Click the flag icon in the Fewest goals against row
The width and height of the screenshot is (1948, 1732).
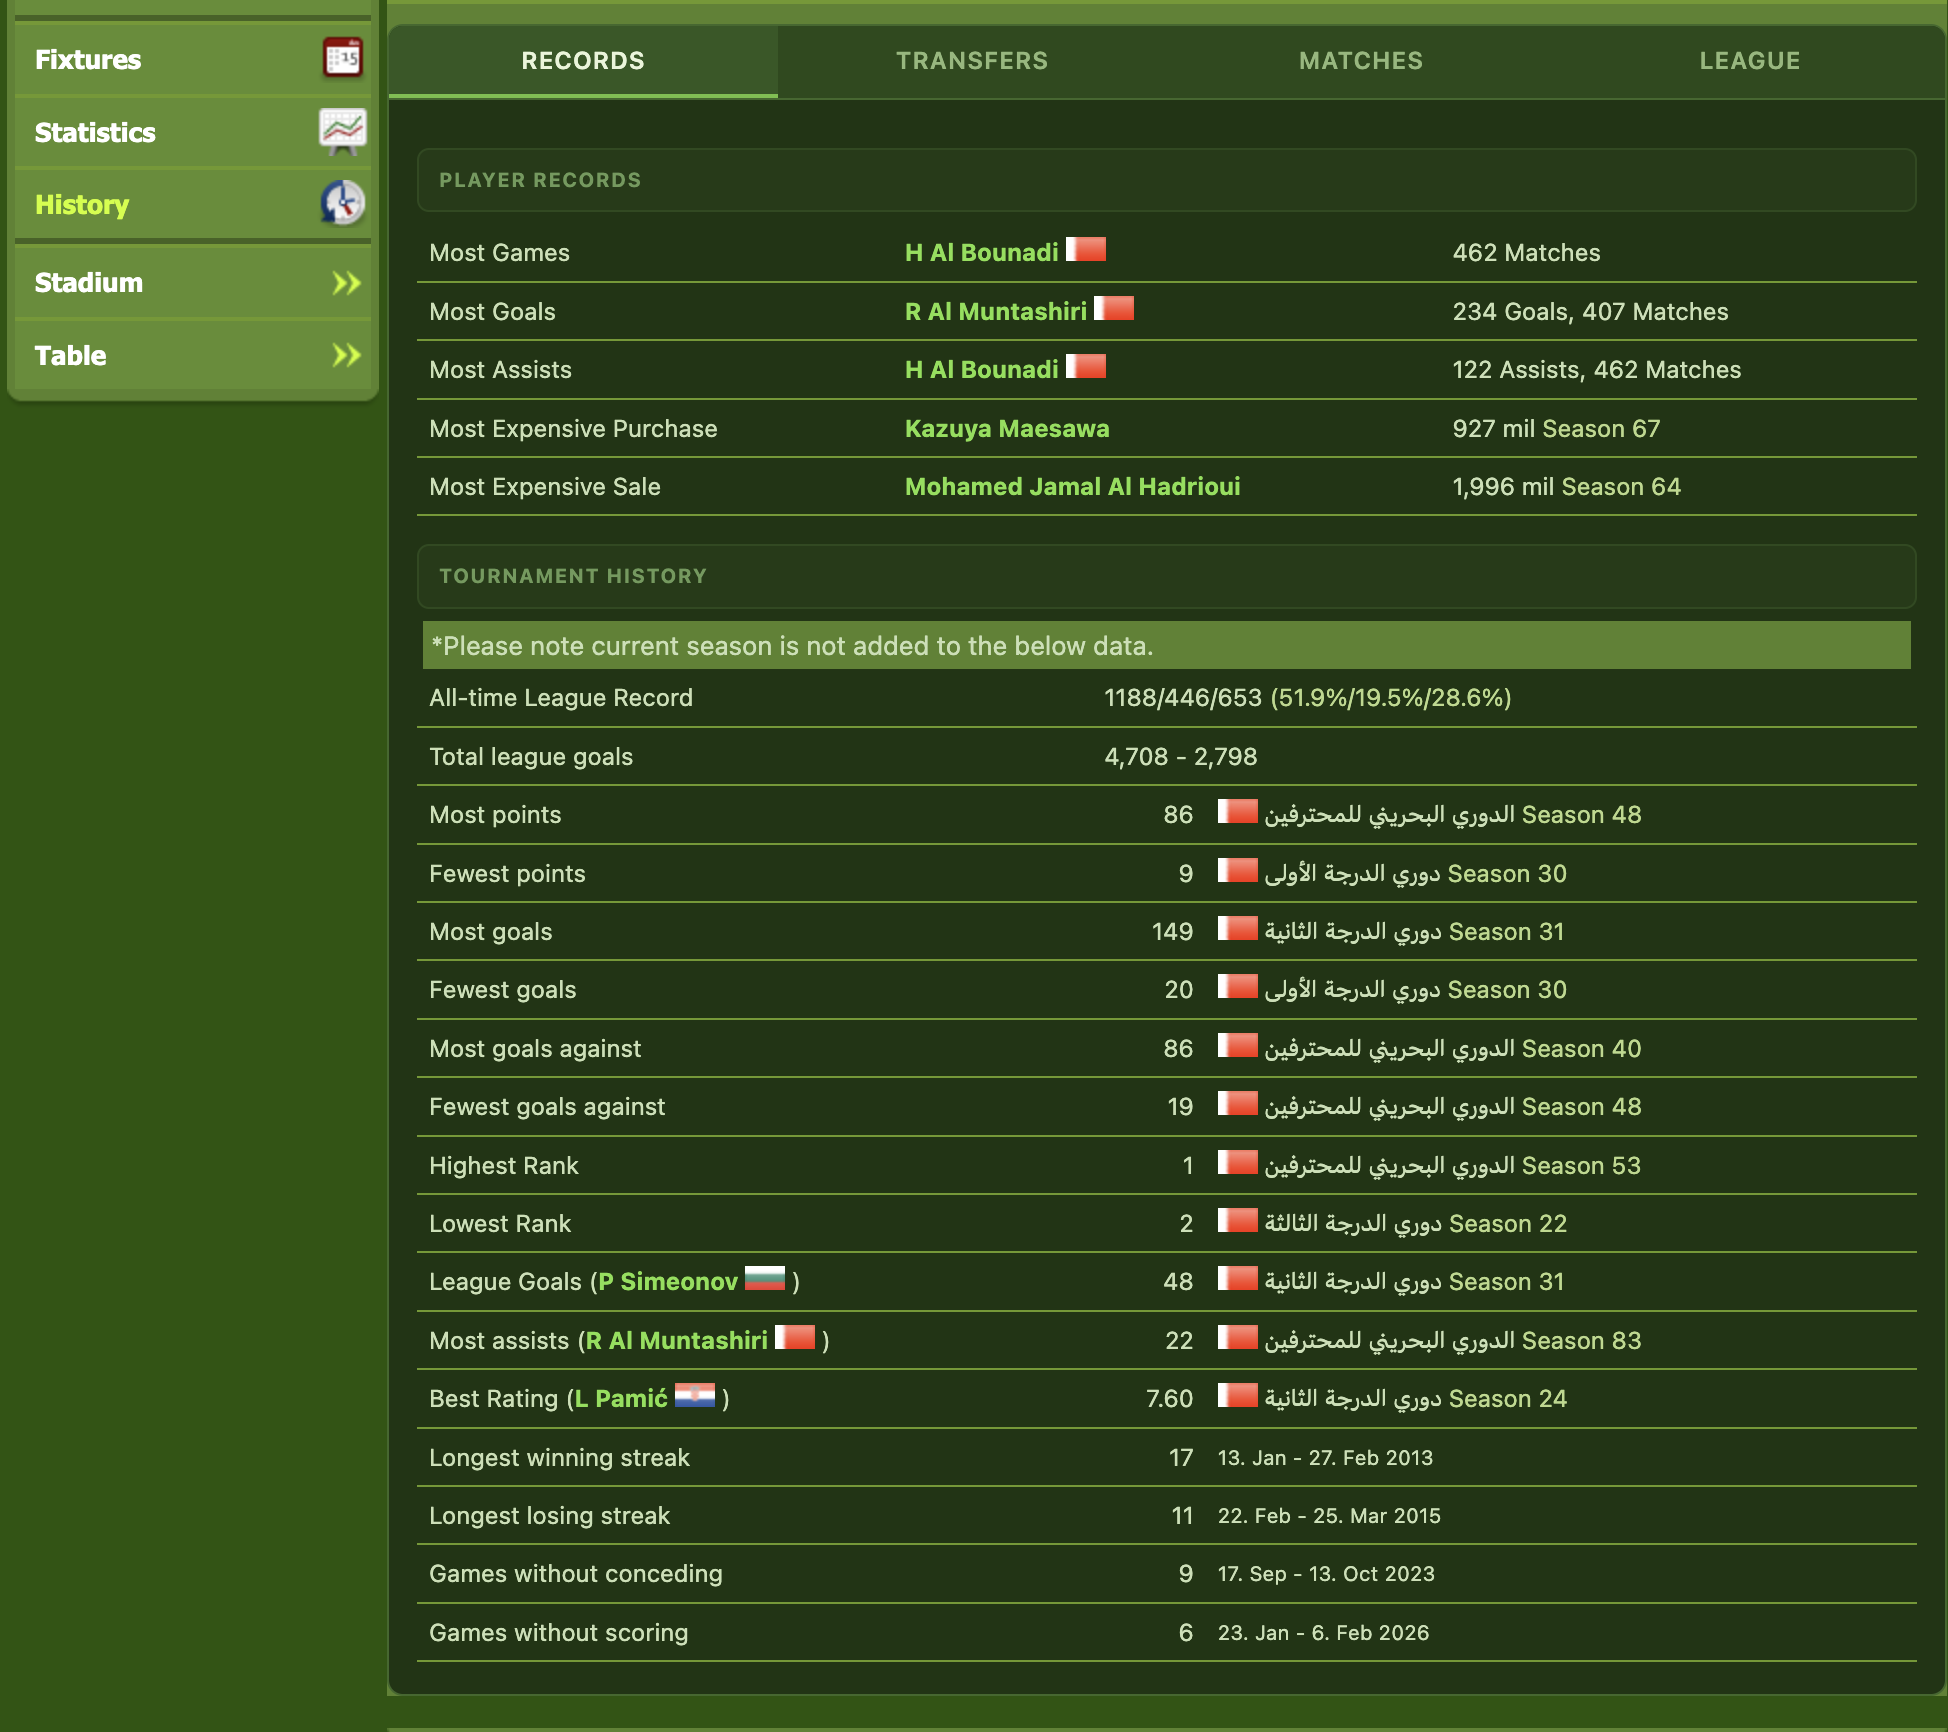click(1238, 1103)
